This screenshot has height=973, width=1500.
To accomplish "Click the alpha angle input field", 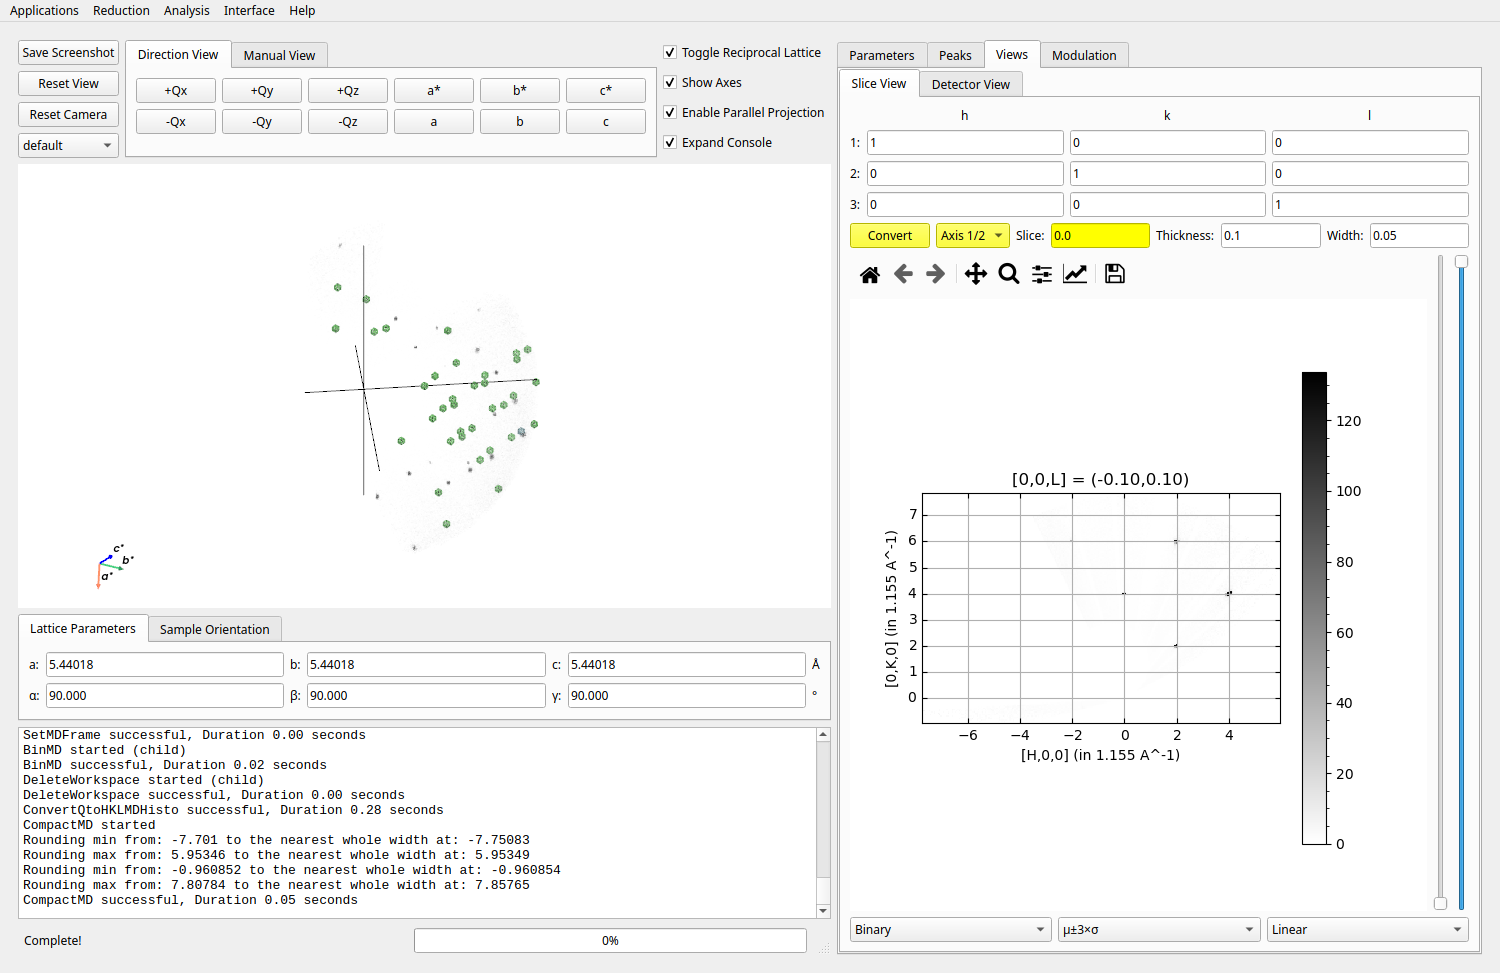I will pos(165,695).
